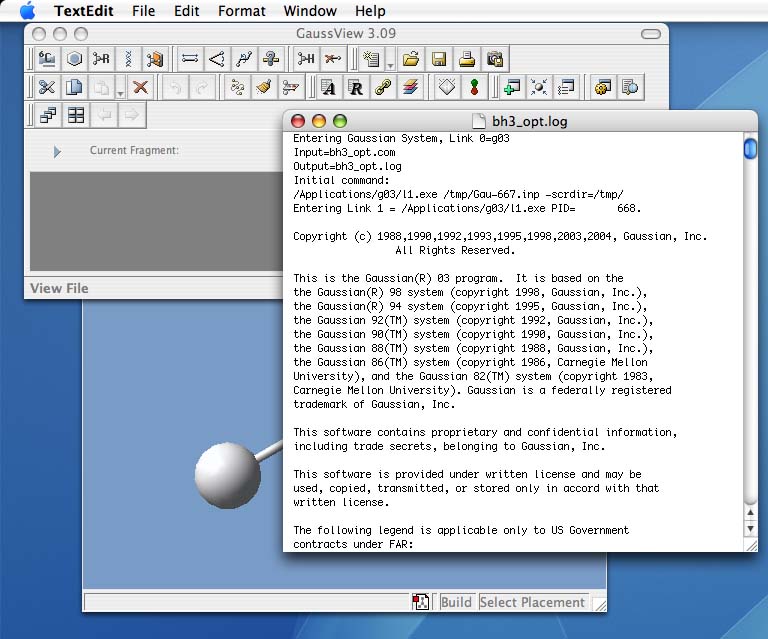Open file using the folder icon

point(411,59)
